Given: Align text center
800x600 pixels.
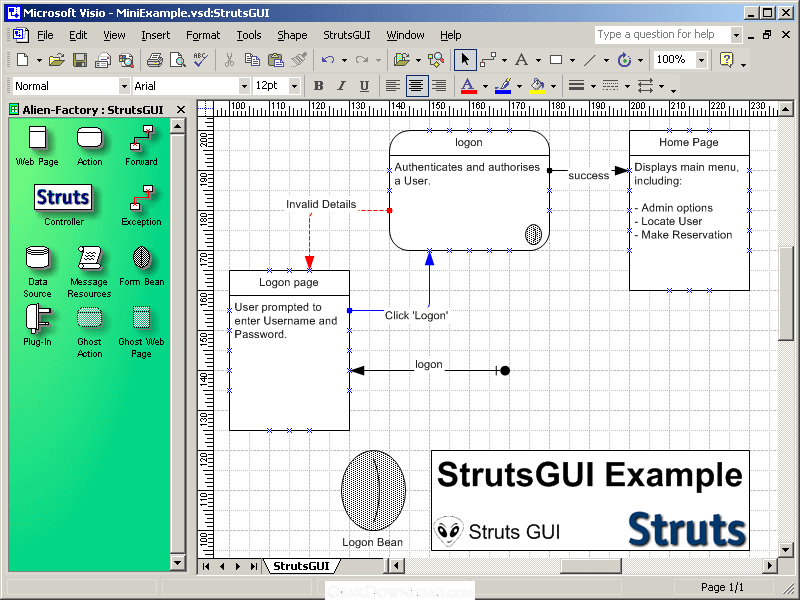Looking at the screenshot, I should pyautogui.click(x=416, y=86).
